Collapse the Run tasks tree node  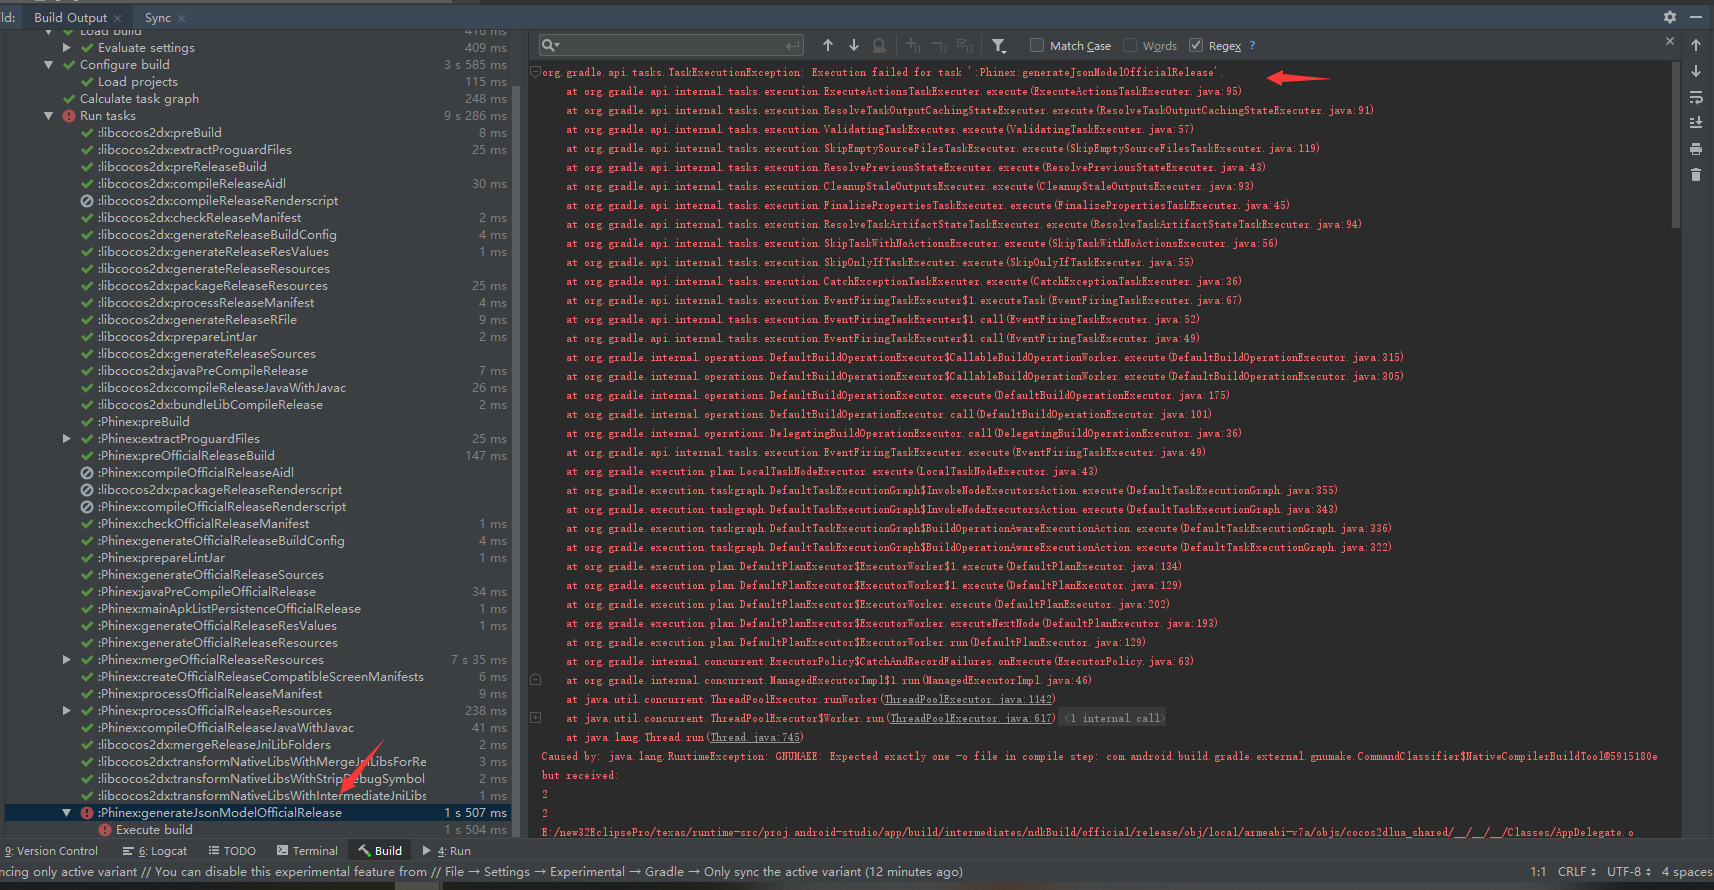pos(49,116)
